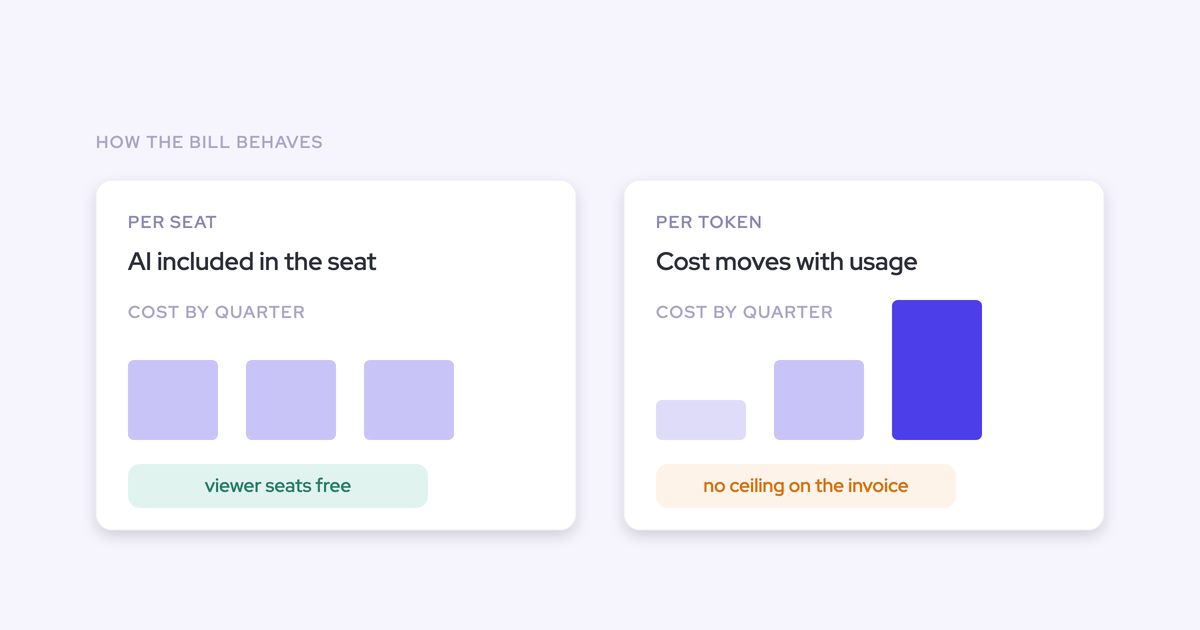Click the tallest dark blue cost bar
Viewport: 1200px width, 630px height.
click(x=937, y=370)
